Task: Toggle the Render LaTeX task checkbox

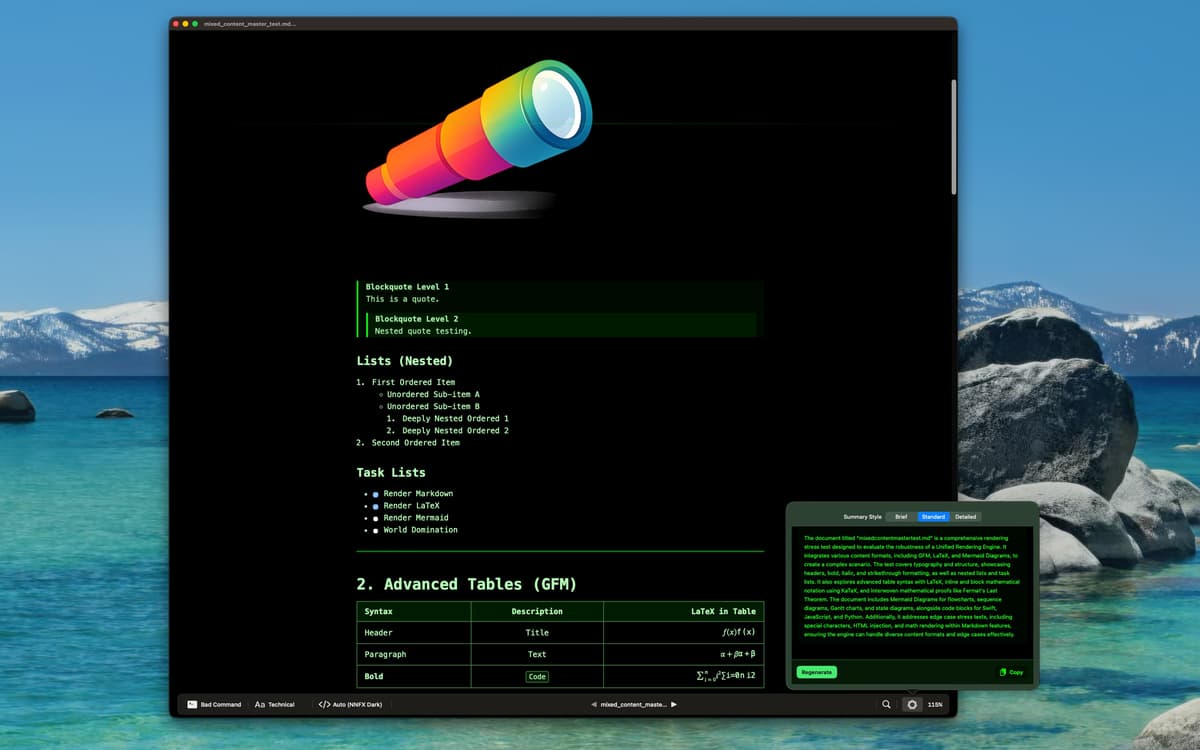Action: [376, 506]
